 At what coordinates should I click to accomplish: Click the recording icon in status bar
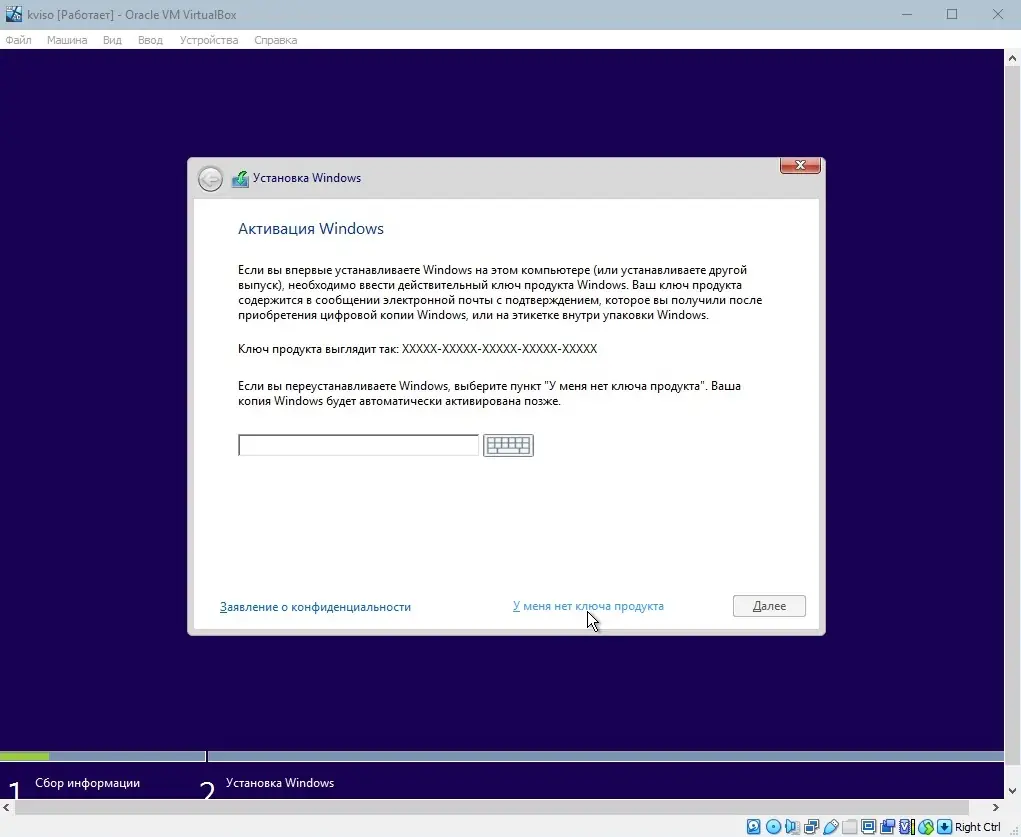tap(888, 827)
